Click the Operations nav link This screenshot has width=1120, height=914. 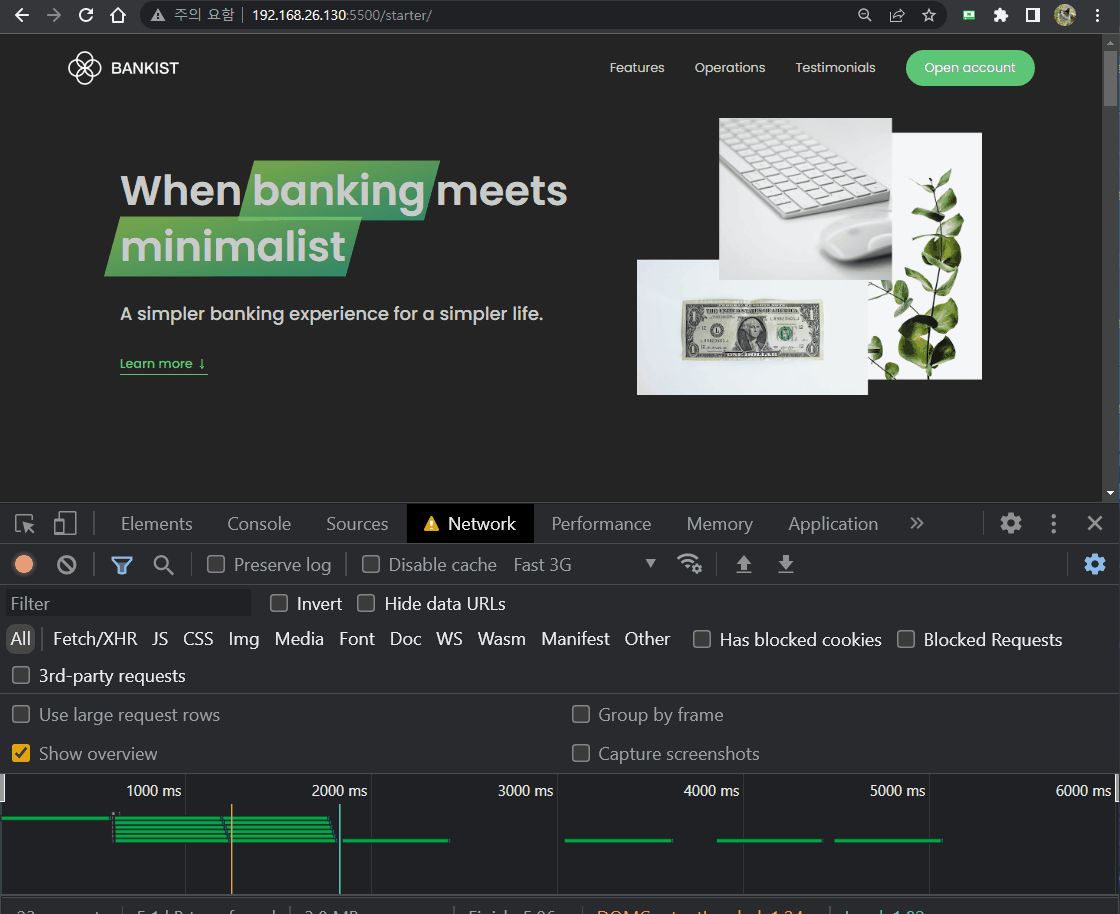click(730, 68)
